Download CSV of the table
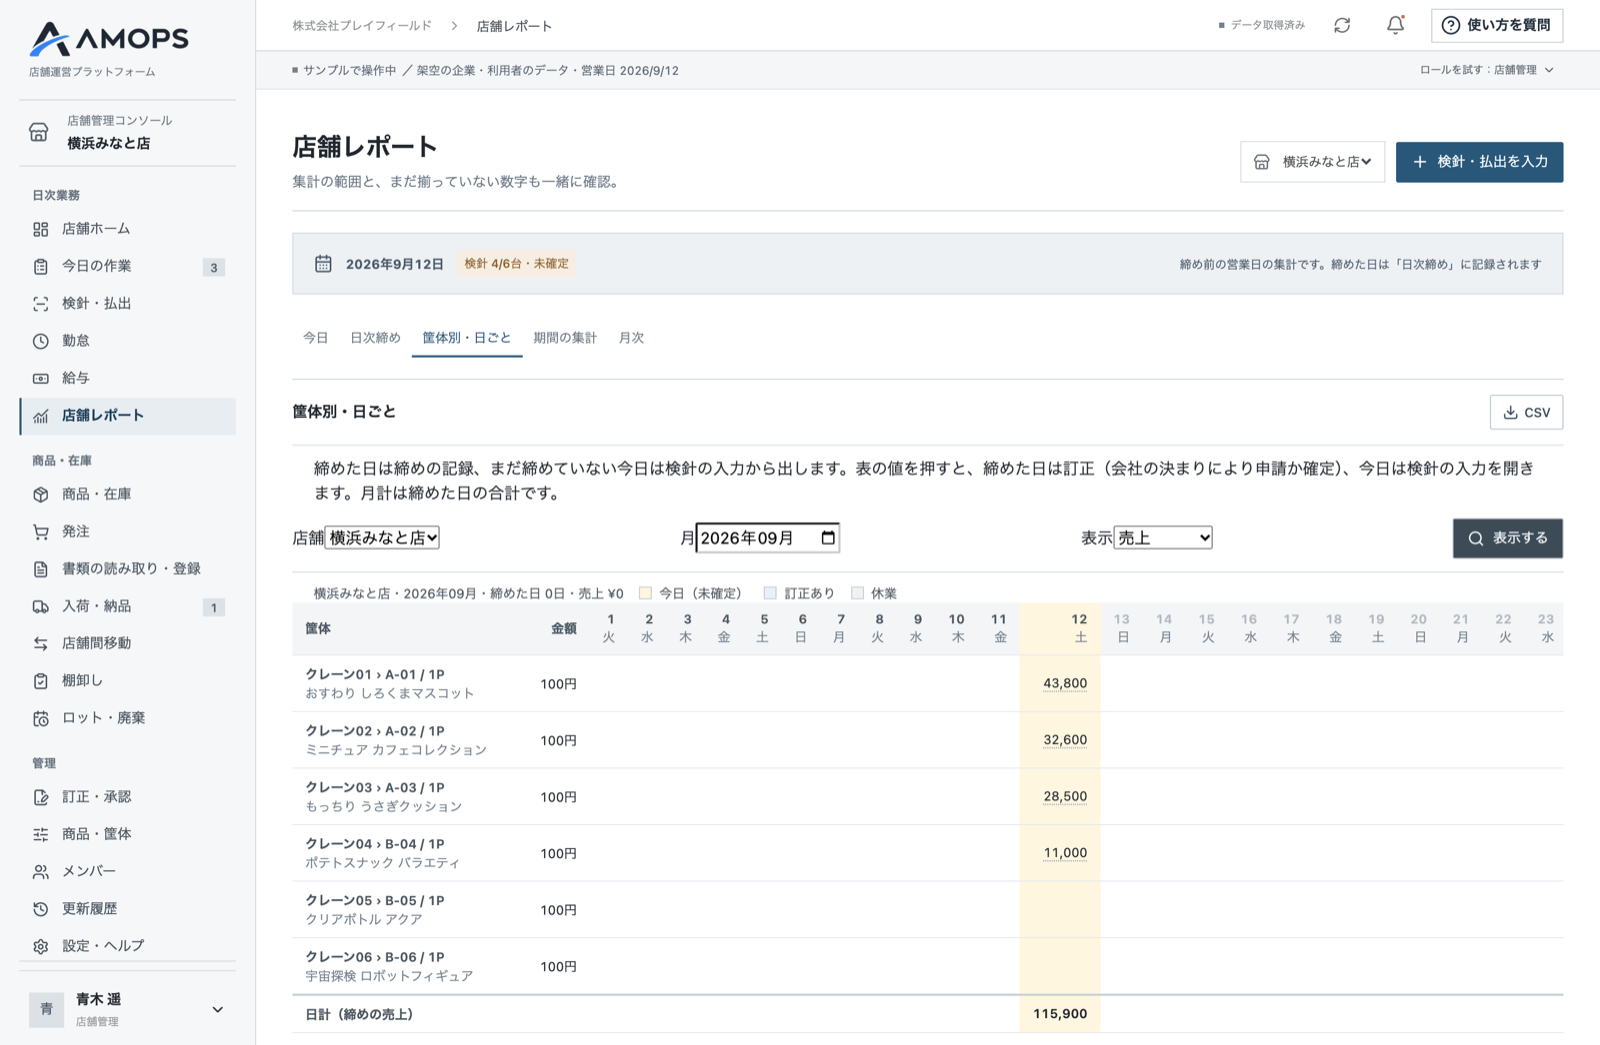Image resolution: width=1600 pixels, height=1045 pixels. [1526, 412]
